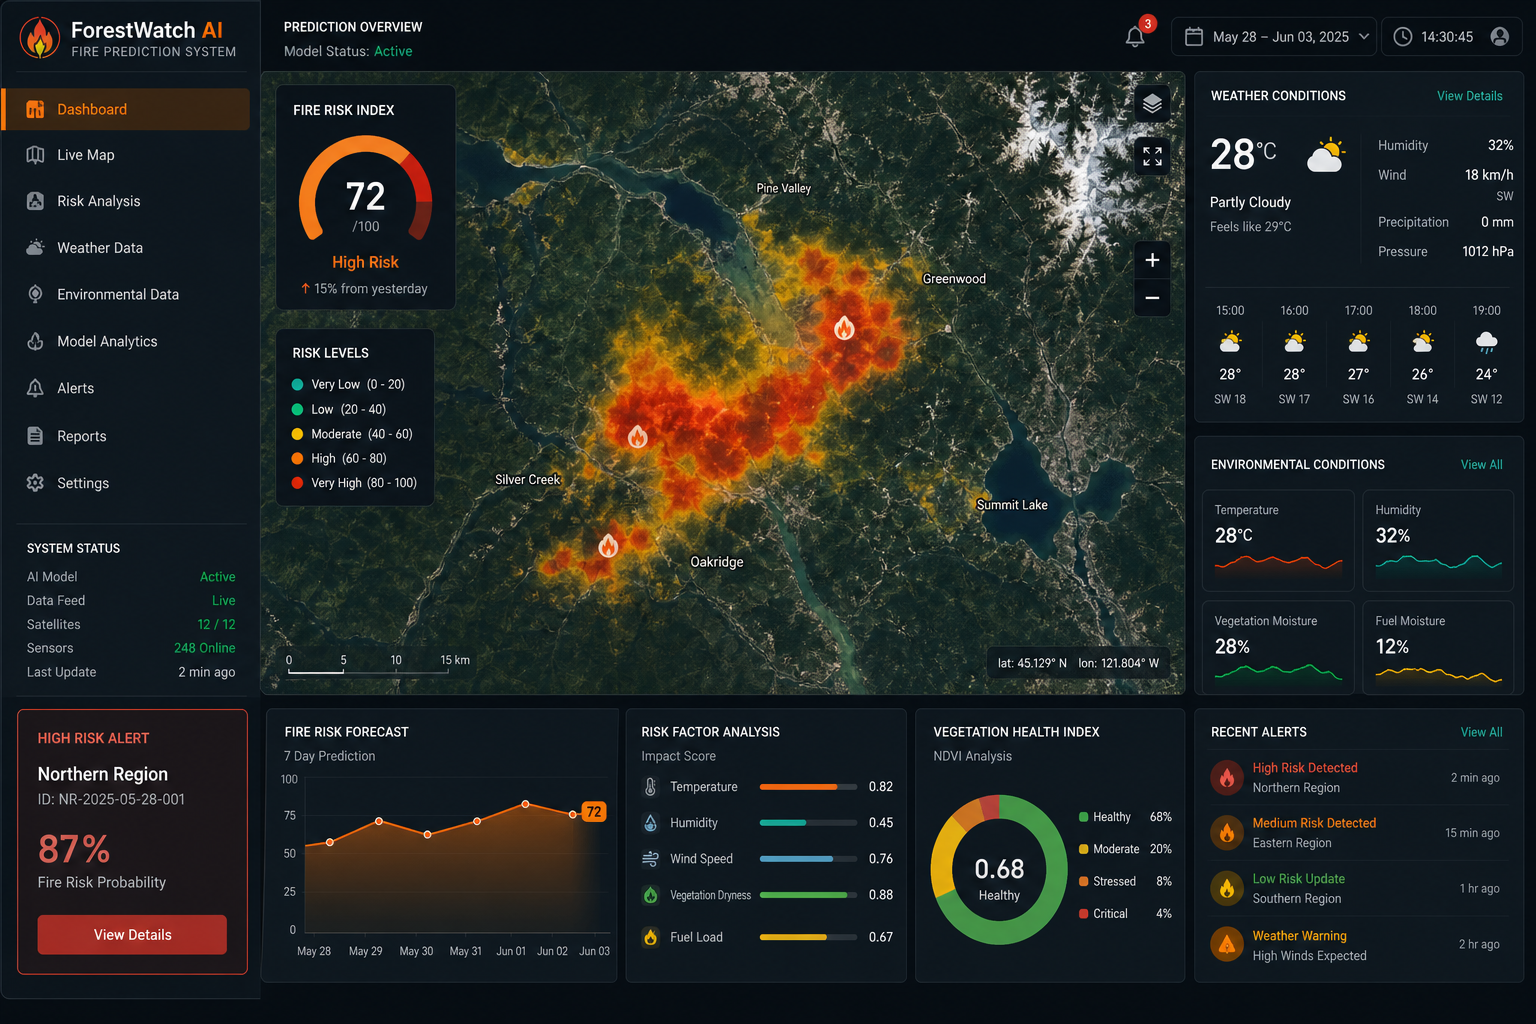This screenshot has width=1536, height=1024.
Task: Open the Temperature 28°C condition card
Action: click(1278, 540)
